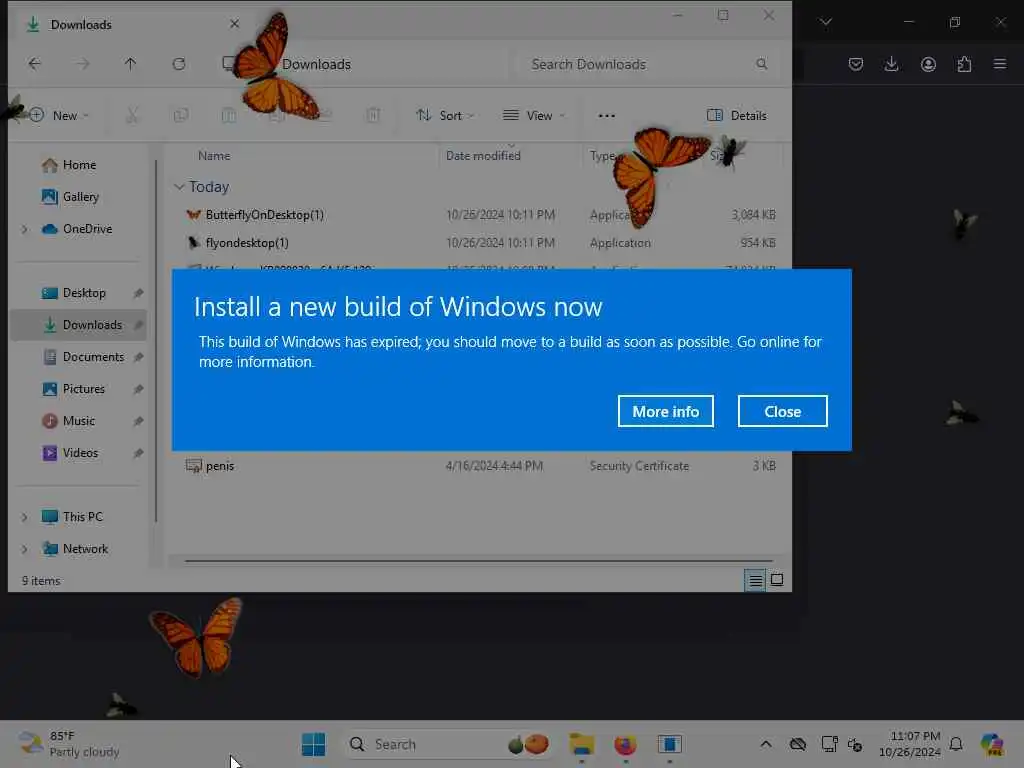Click the cloud sync tray icon
Image resolution: width=1024 pixels, height=768 pixels.
tap(797, 744)
